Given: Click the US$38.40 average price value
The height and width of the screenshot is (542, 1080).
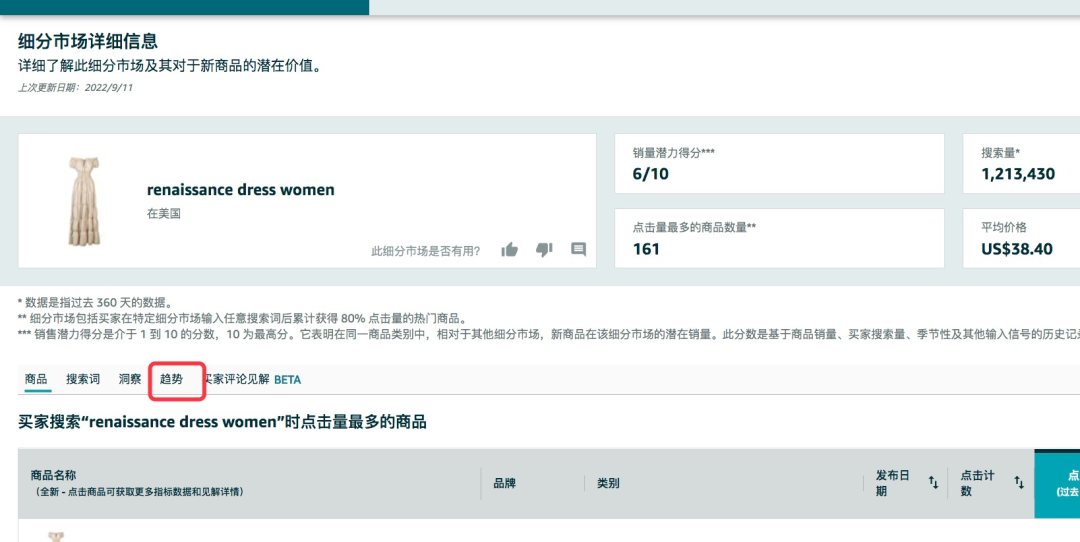Looking at the screenshot, I should click(x=1017, y=249).
